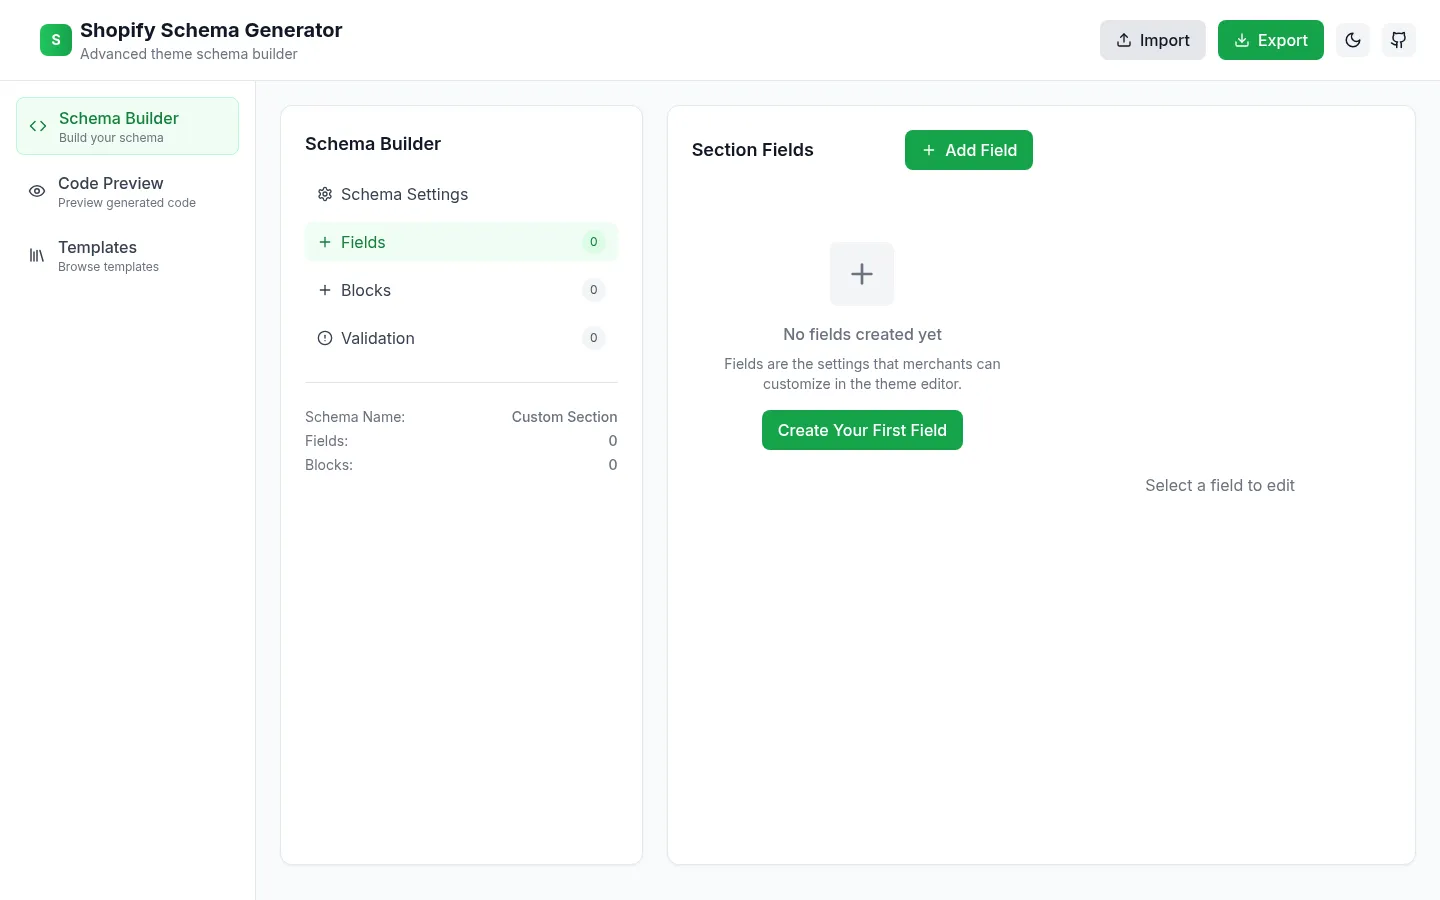Click the Fields count badge showing 0
1440x900 pixels.
click(x=594, y=242)
